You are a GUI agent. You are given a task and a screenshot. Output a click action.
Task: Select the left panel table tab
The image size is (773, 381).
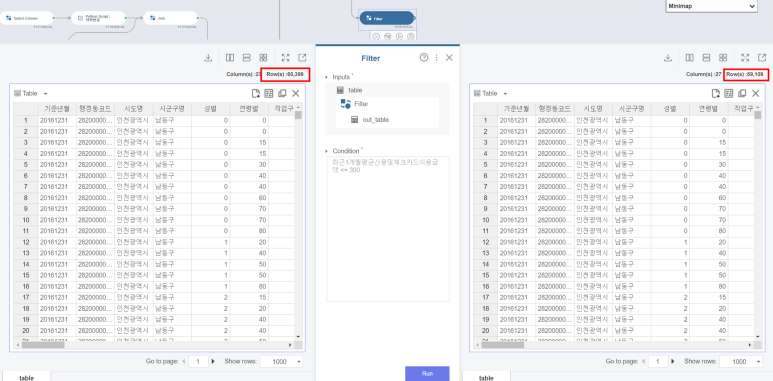point(26,377)
